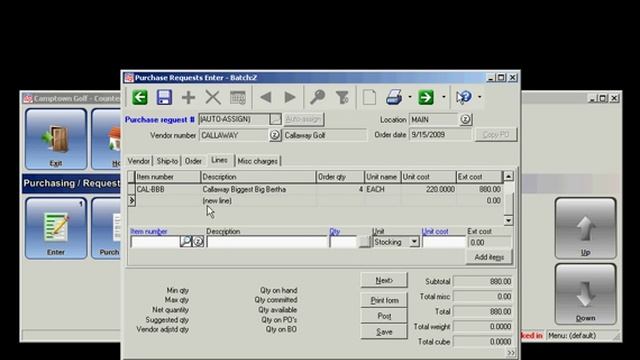Click the Description entry field

[x=267, y=242]
